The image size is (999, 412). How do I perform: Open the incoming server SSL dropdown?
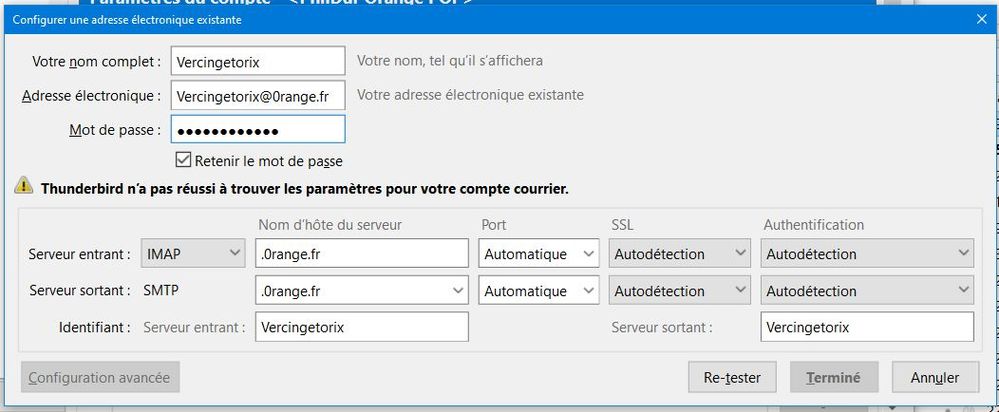679,254
